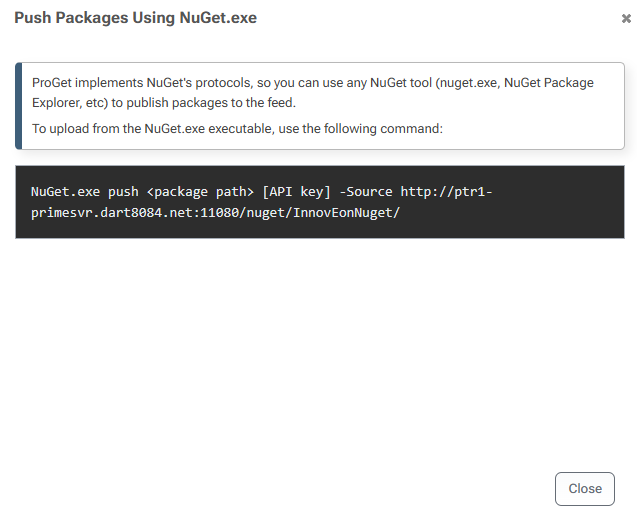This screenshot has height=510, width=637.
Task: Click the Close button
Action: click(x=585, y=488)
